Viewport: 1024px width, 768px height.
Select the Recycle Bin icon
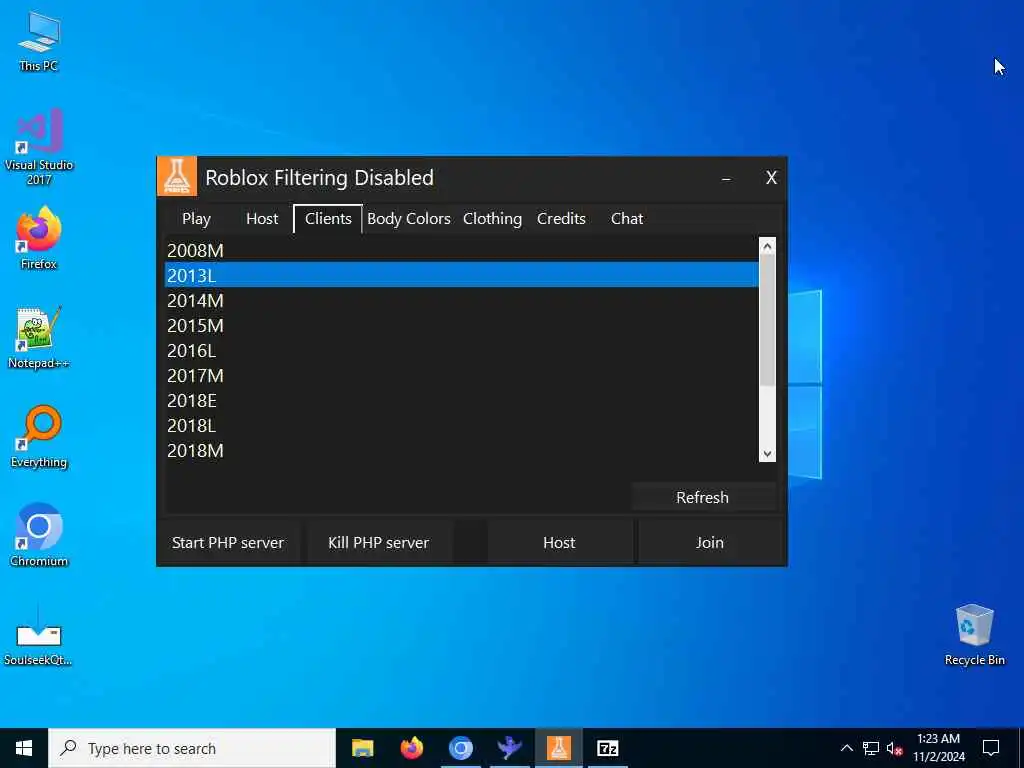click(974, 634)
